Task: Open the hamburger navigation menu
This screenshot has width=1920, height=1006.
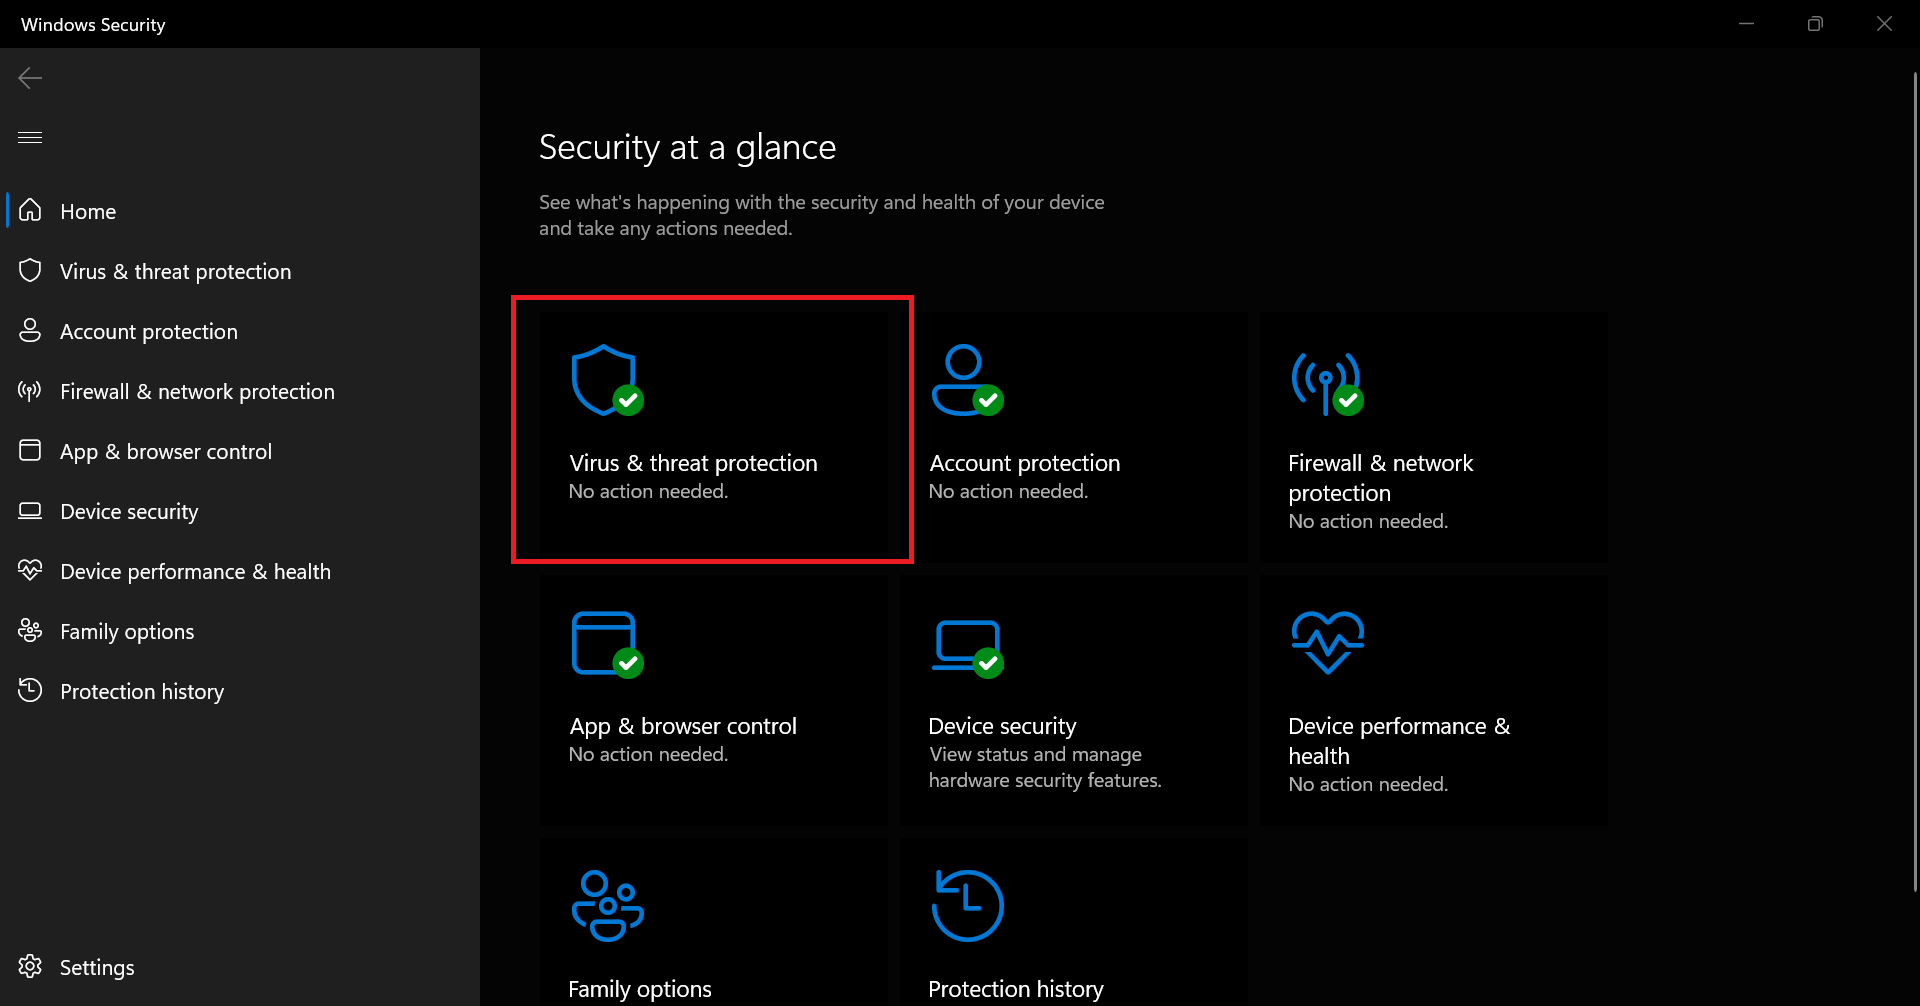Action: (29, 137)
